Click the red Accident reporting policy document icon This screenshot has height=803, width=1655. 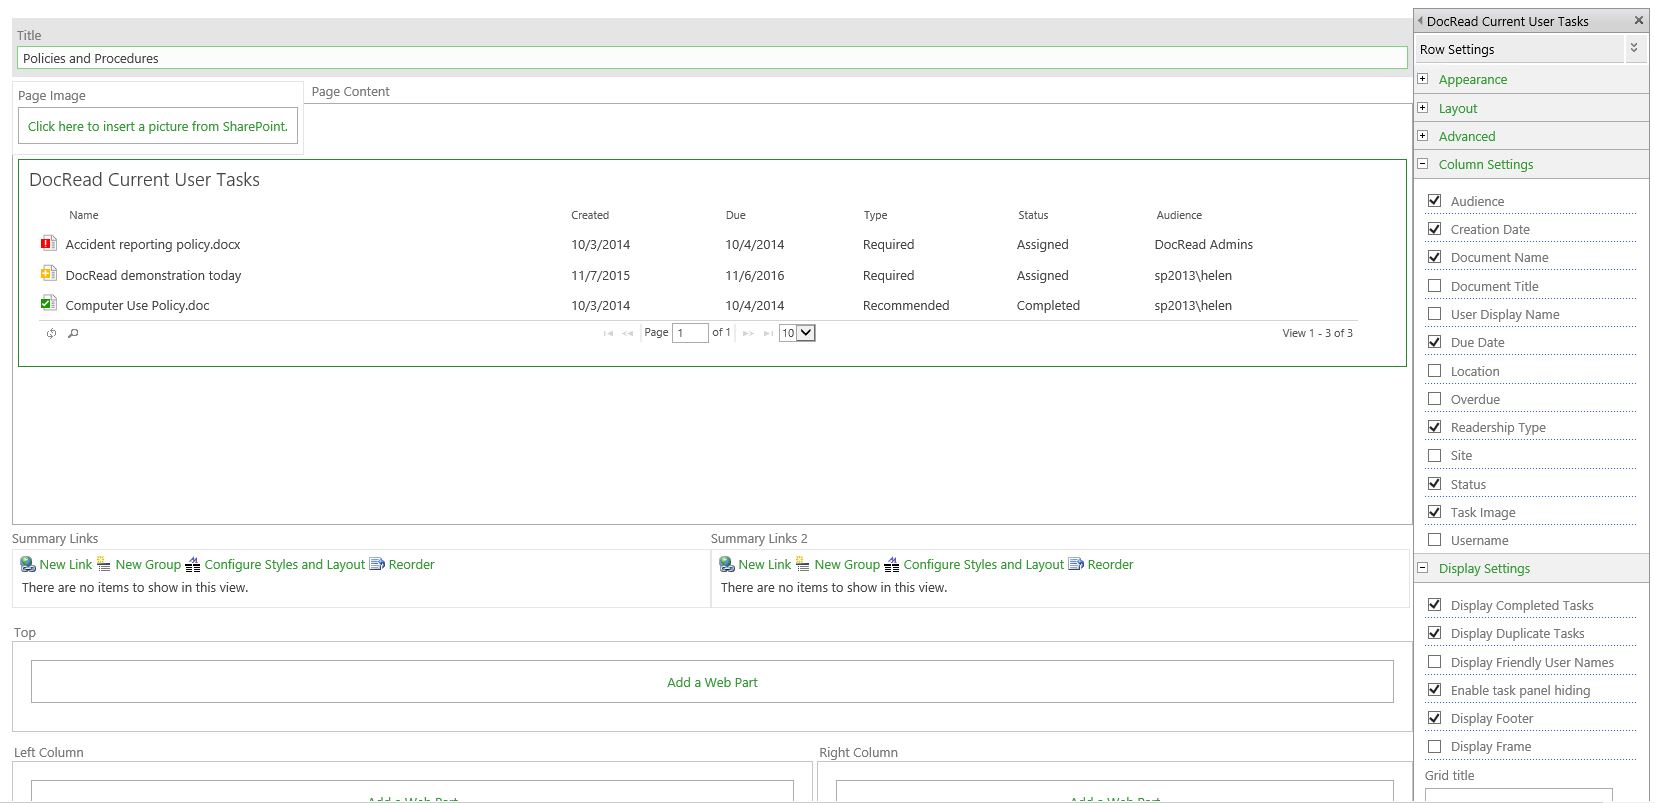[48, 243]
